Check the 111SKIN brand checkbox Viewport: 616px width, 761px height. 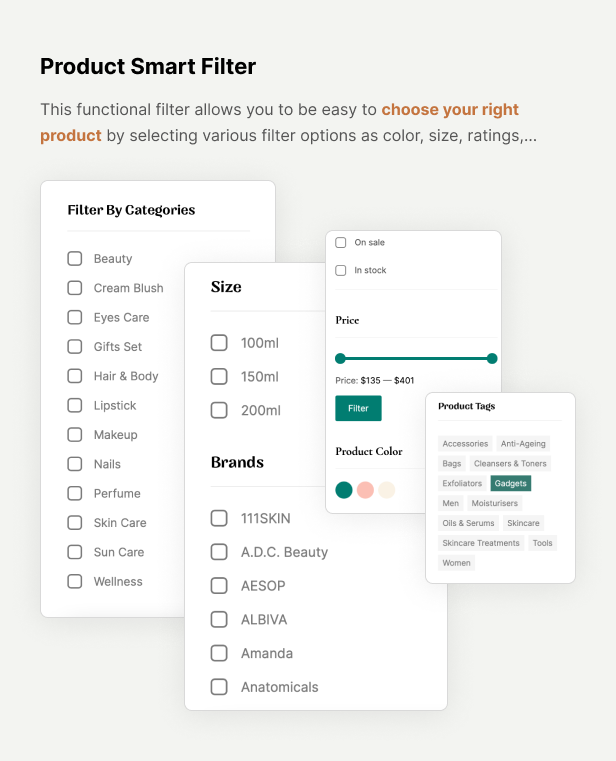coord(219,518)
